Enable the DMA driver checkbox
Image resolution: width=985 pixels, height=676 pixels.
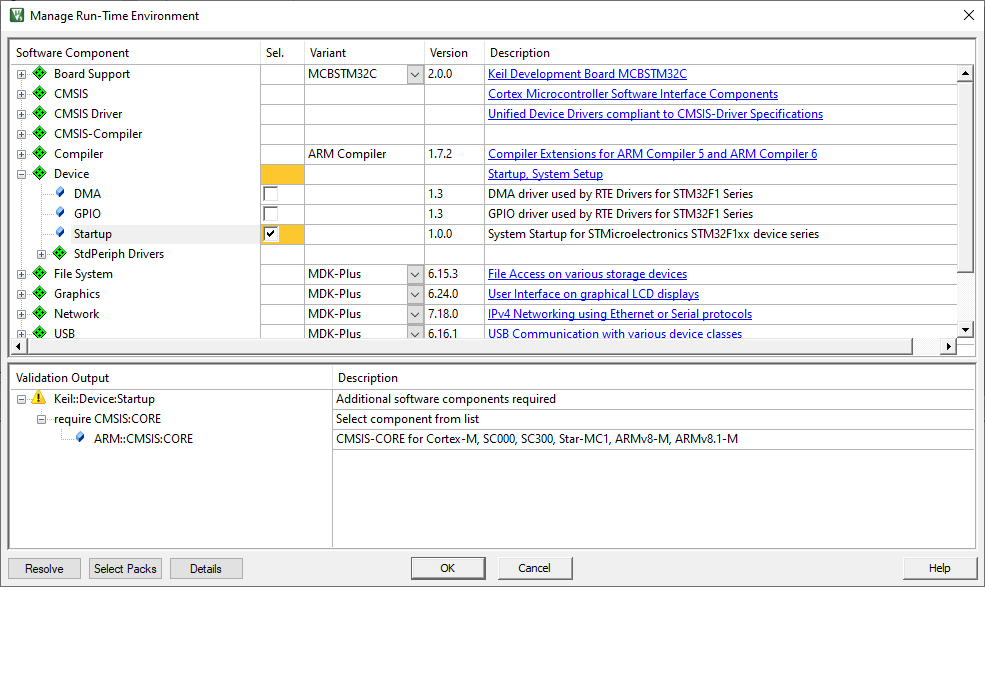coord(268,193)
